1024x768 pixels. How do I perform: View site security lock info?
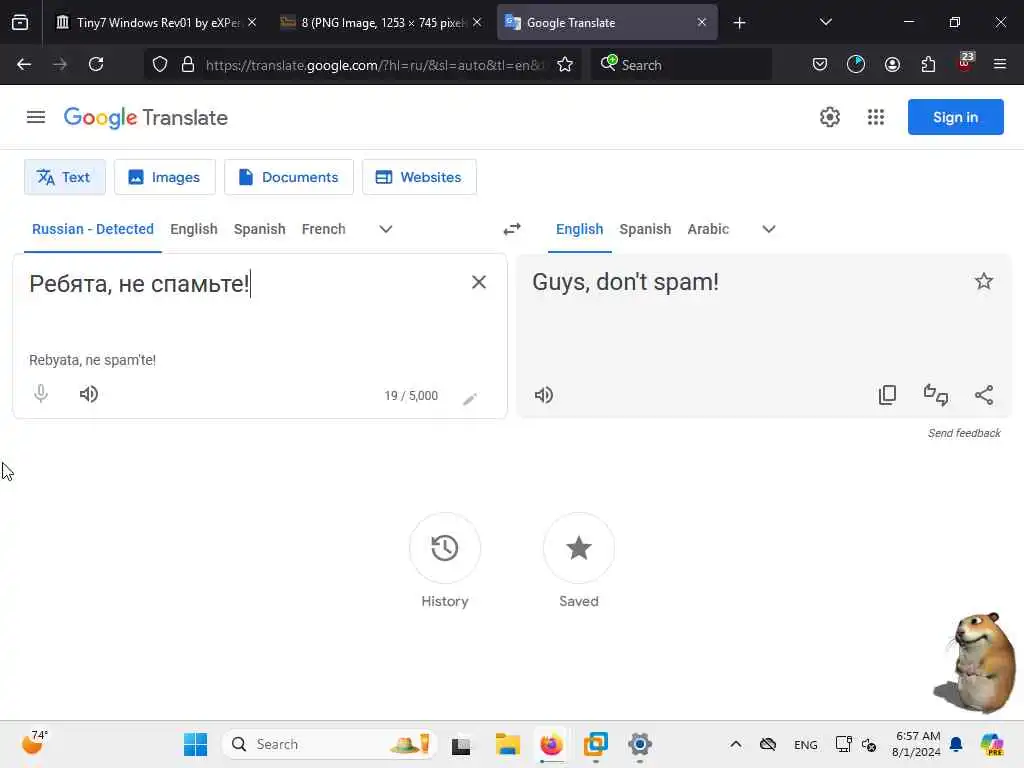[x=188, y=65]
